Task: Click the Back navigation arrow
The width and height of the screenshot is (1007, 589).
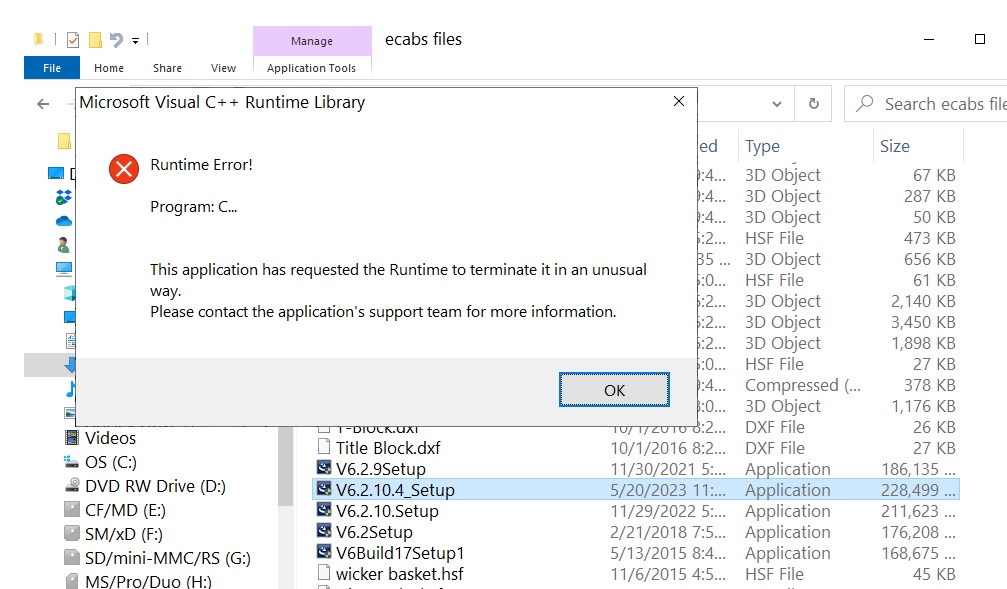Action: coord(43,104)
